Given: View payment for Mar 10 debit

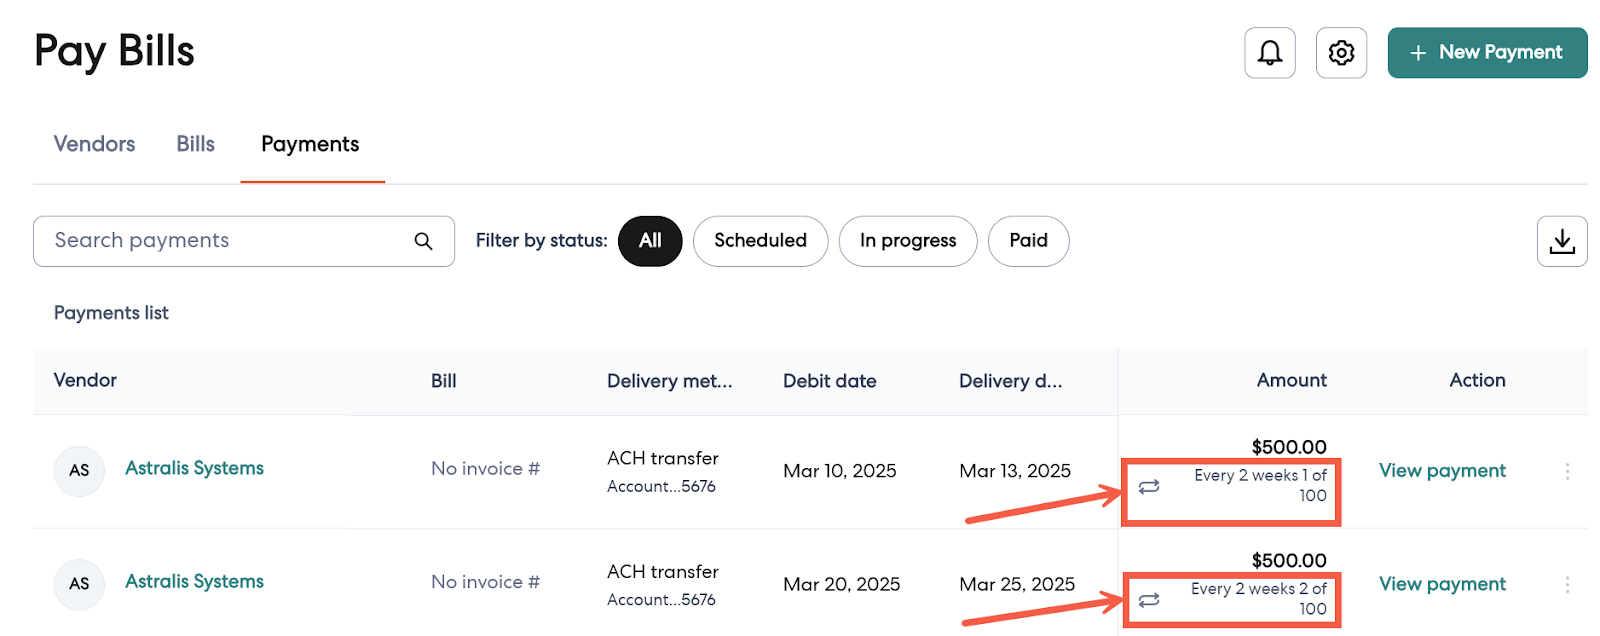Looking at the screenshot, I should (x=1441, y=471).
